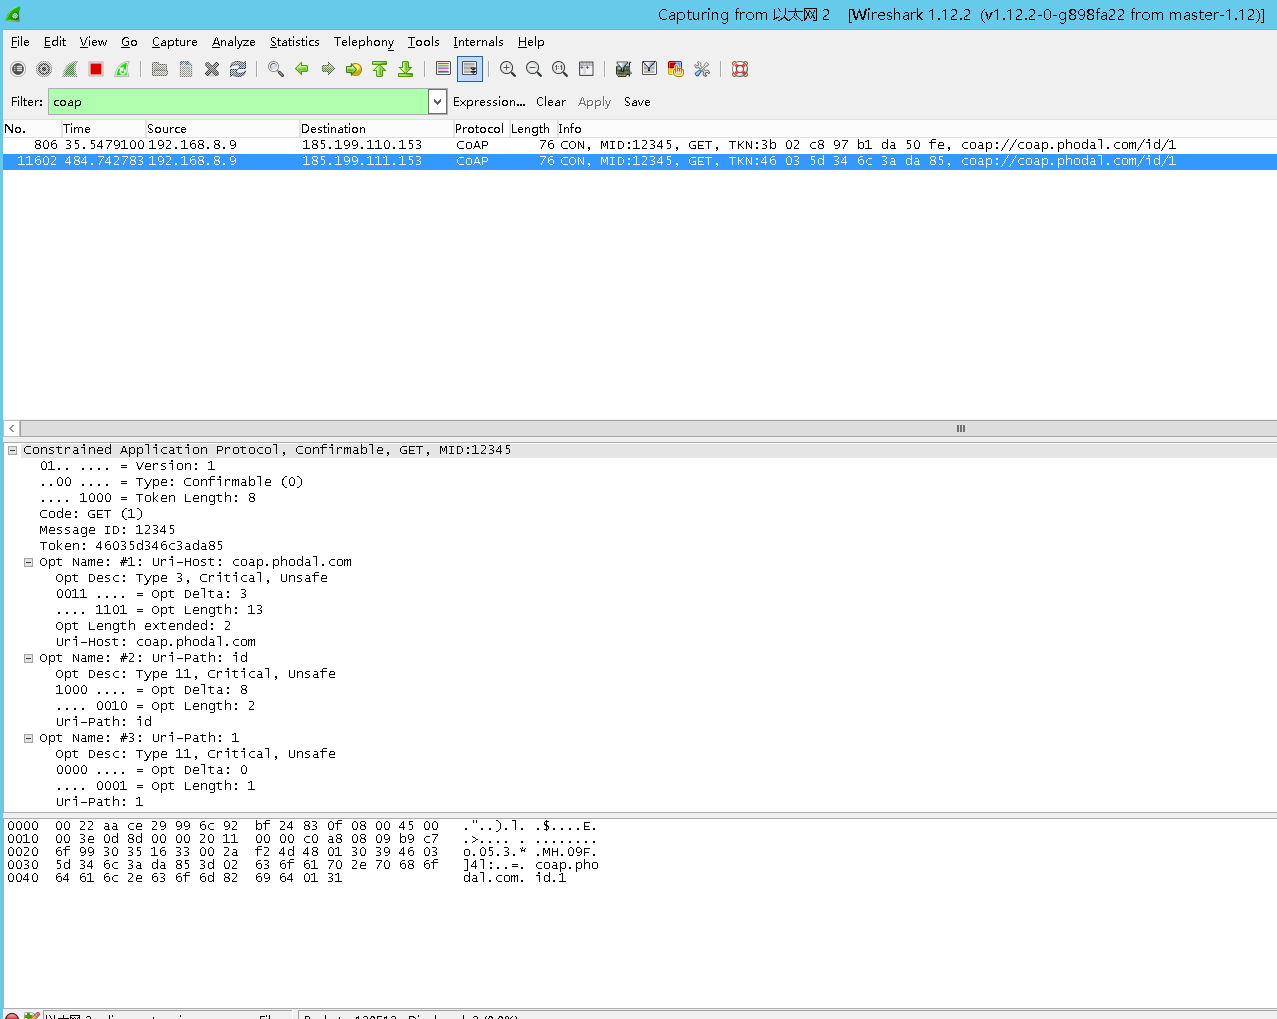Reload this capture file icon
Image resolution: width=1277 pixels, height=1019 pixels.
point(238,69)
